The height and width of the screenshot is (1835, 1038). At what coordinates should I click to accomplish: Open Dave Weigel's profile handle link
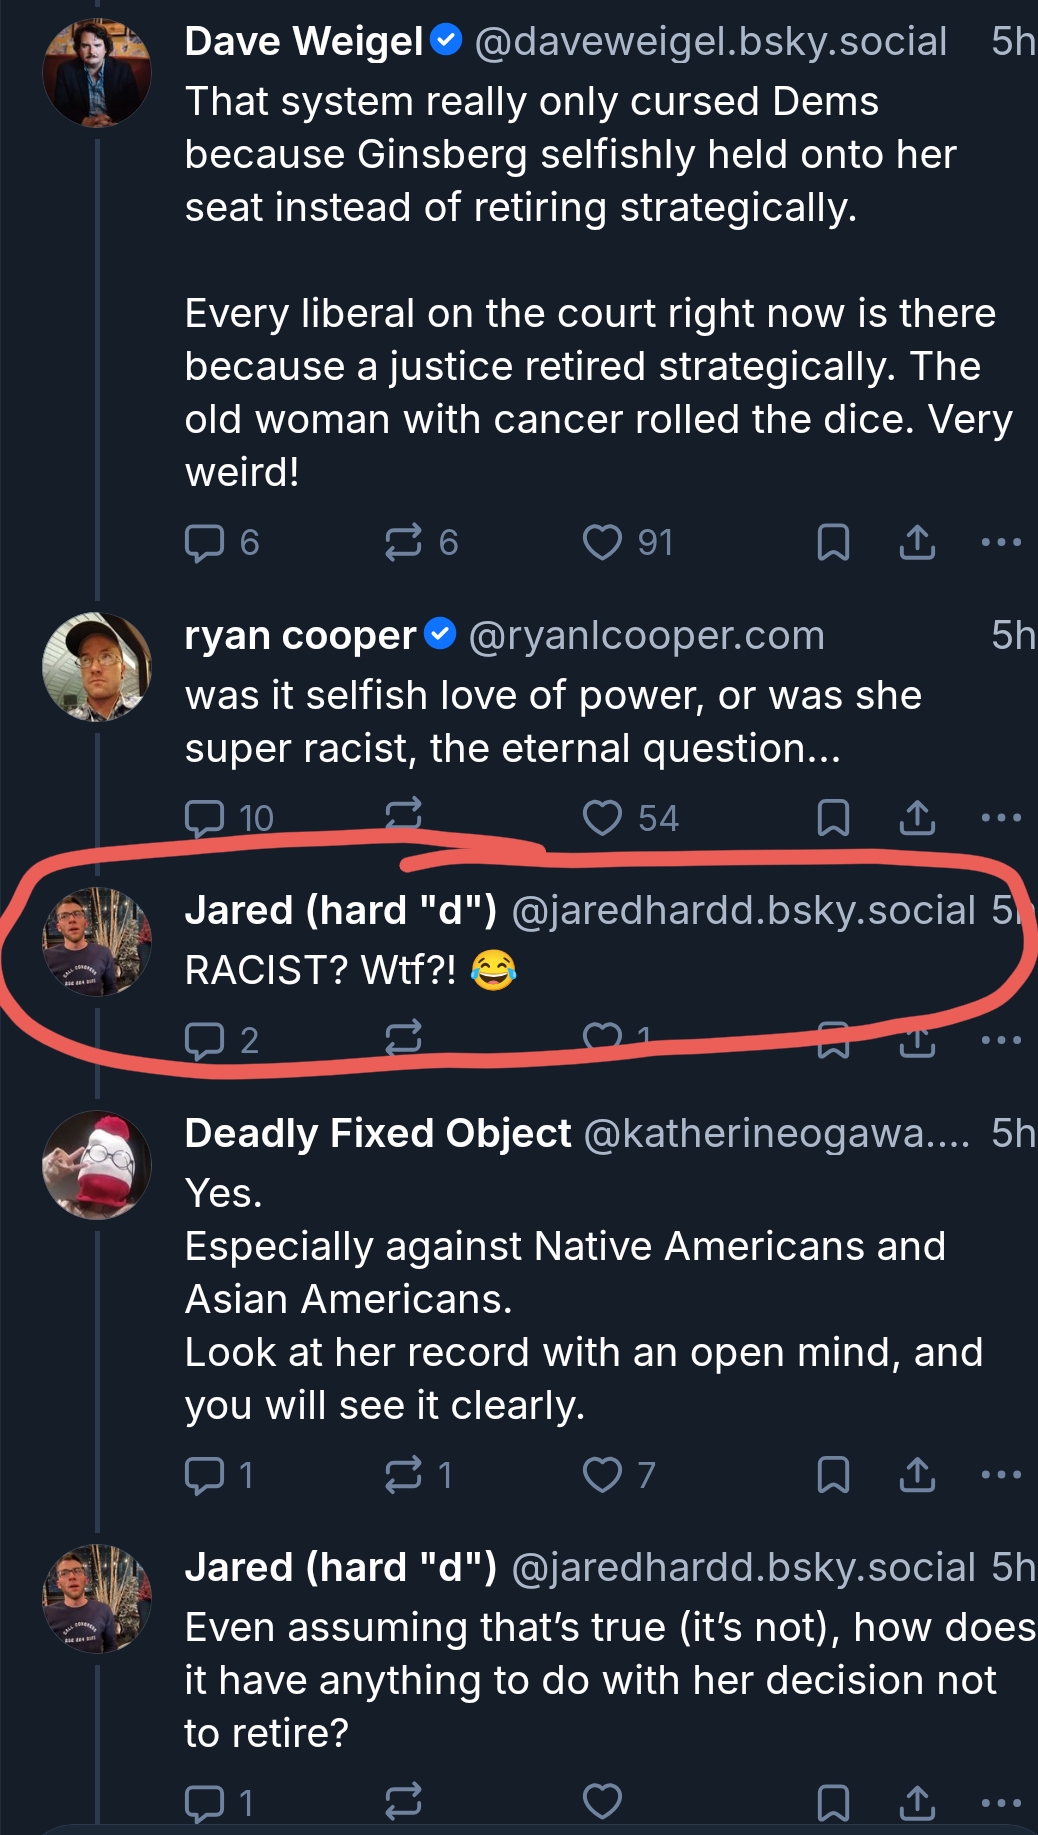point(710,42)
